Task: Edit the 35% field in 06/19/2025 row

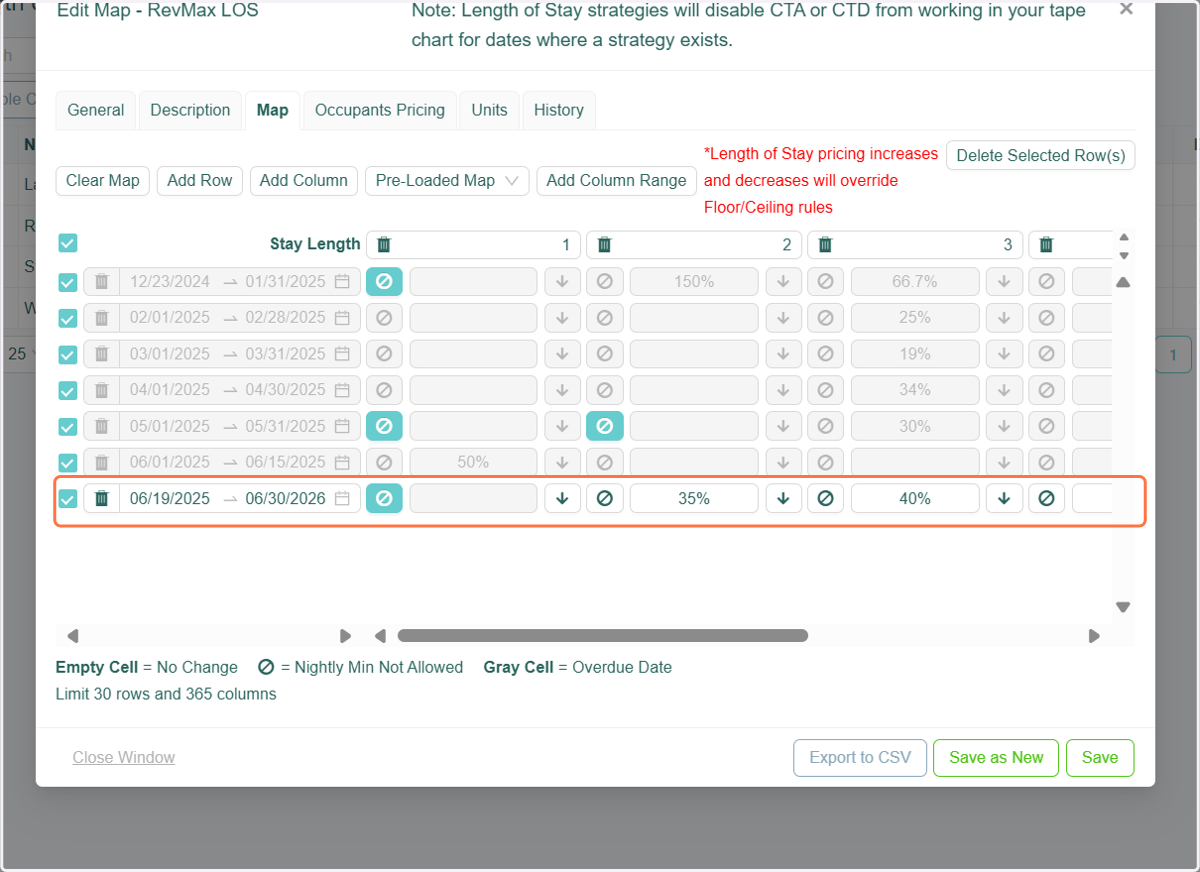Action: (694, 498)
